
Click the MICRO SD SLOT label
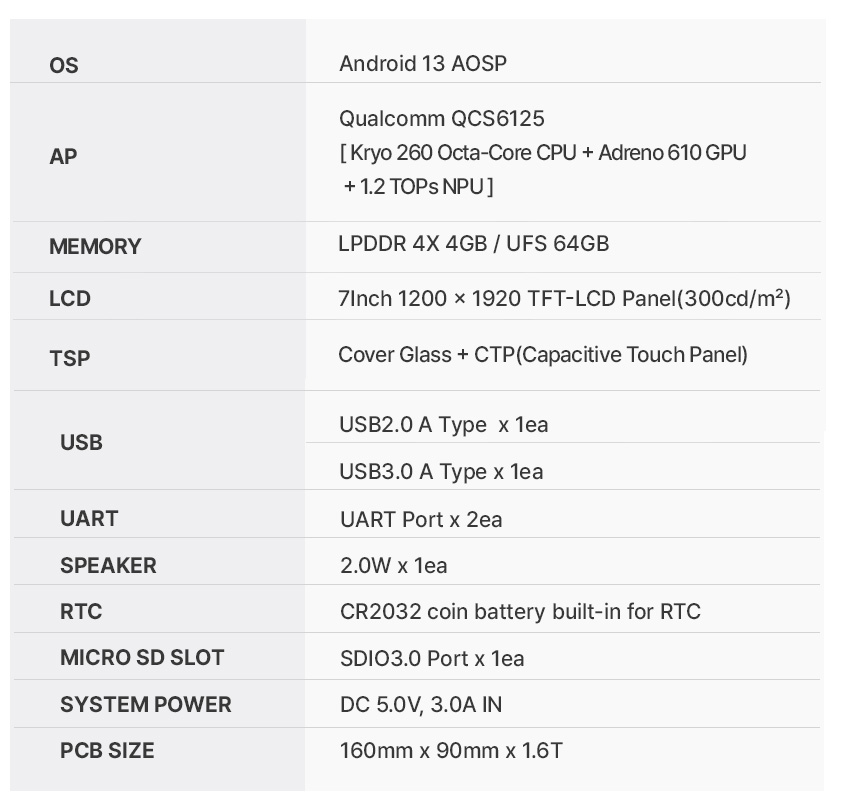[142, 658]
